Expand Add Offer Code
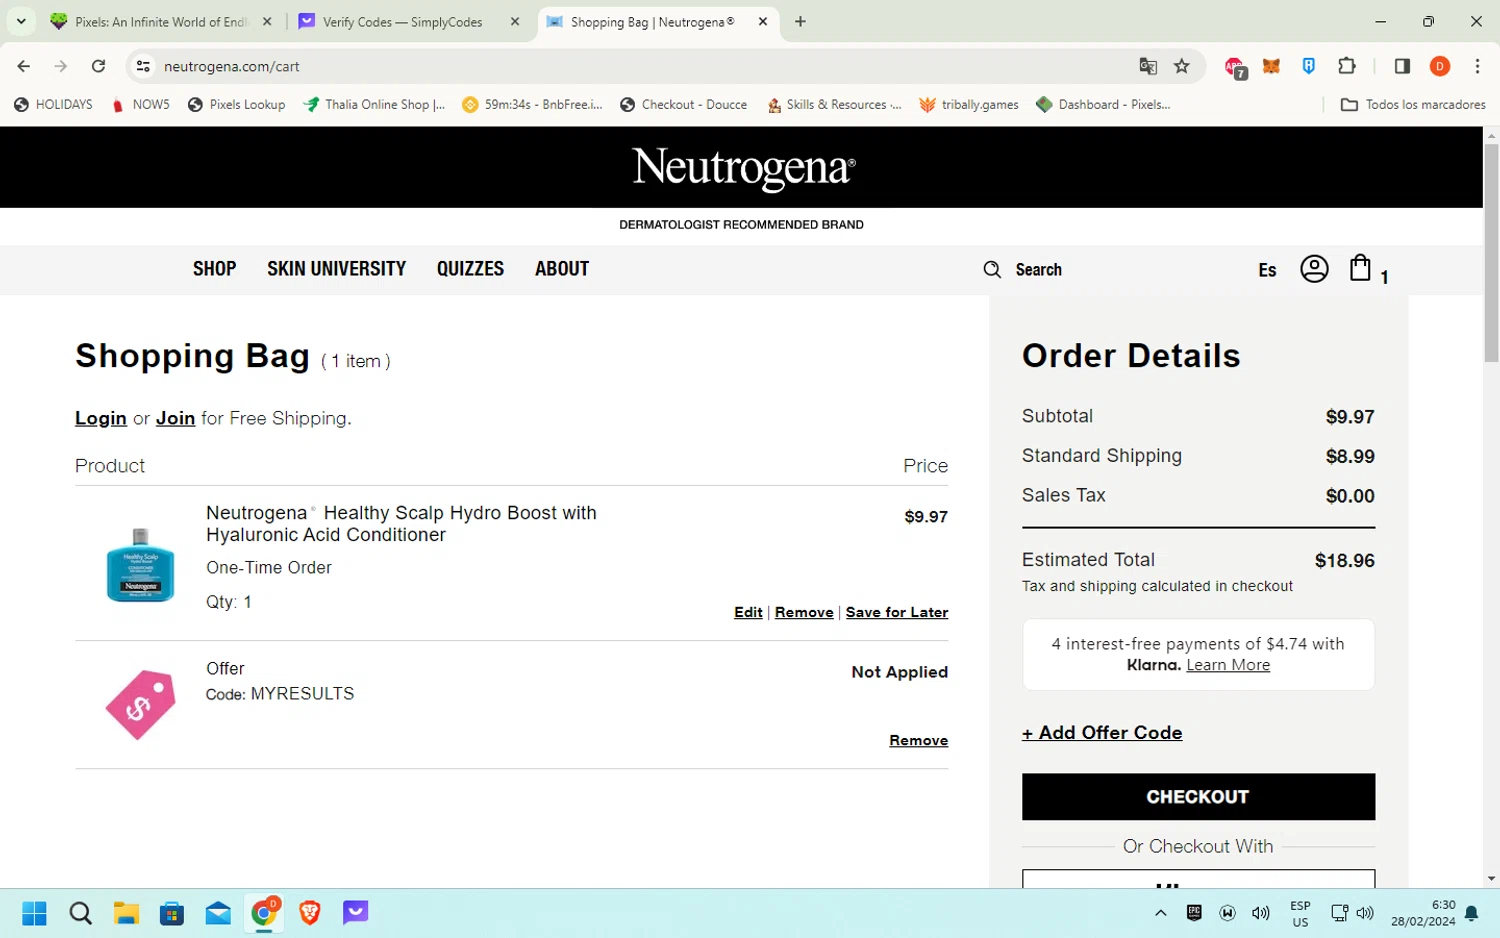The image size is (1500, 938). point(1102,733)
